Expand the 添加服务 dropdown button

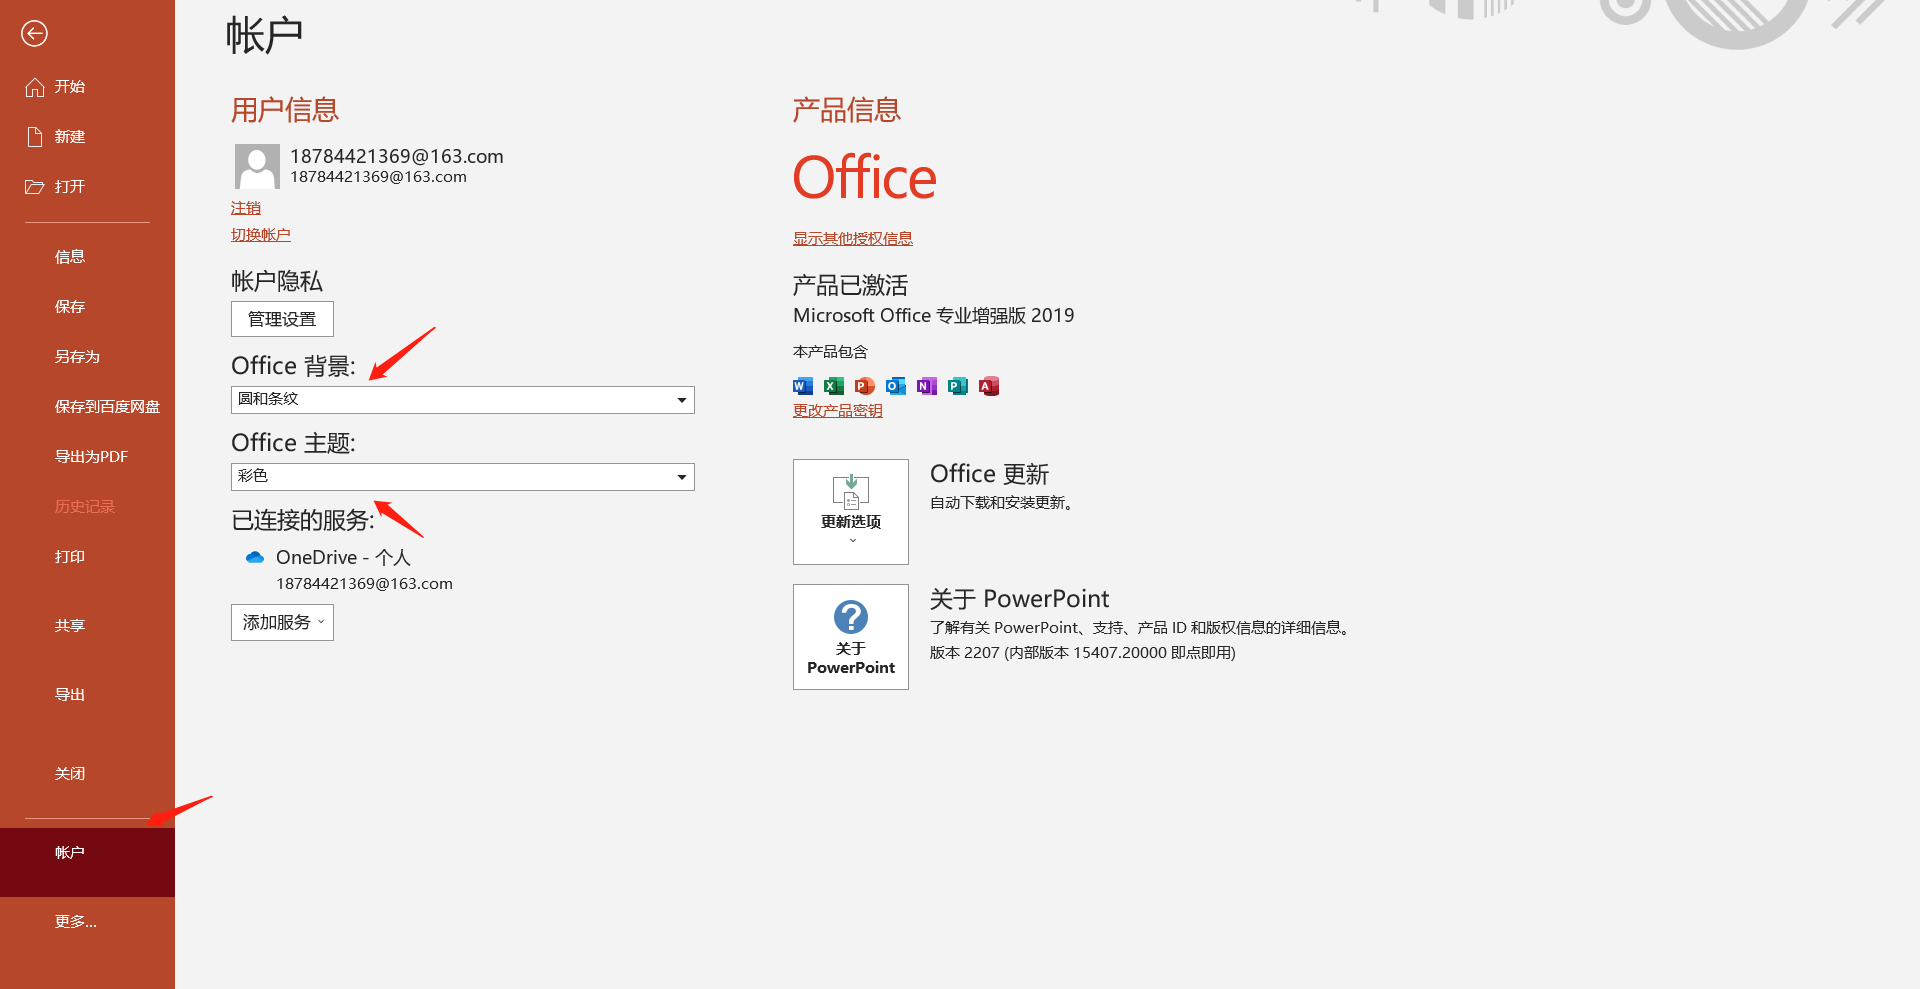click(282, 623)
